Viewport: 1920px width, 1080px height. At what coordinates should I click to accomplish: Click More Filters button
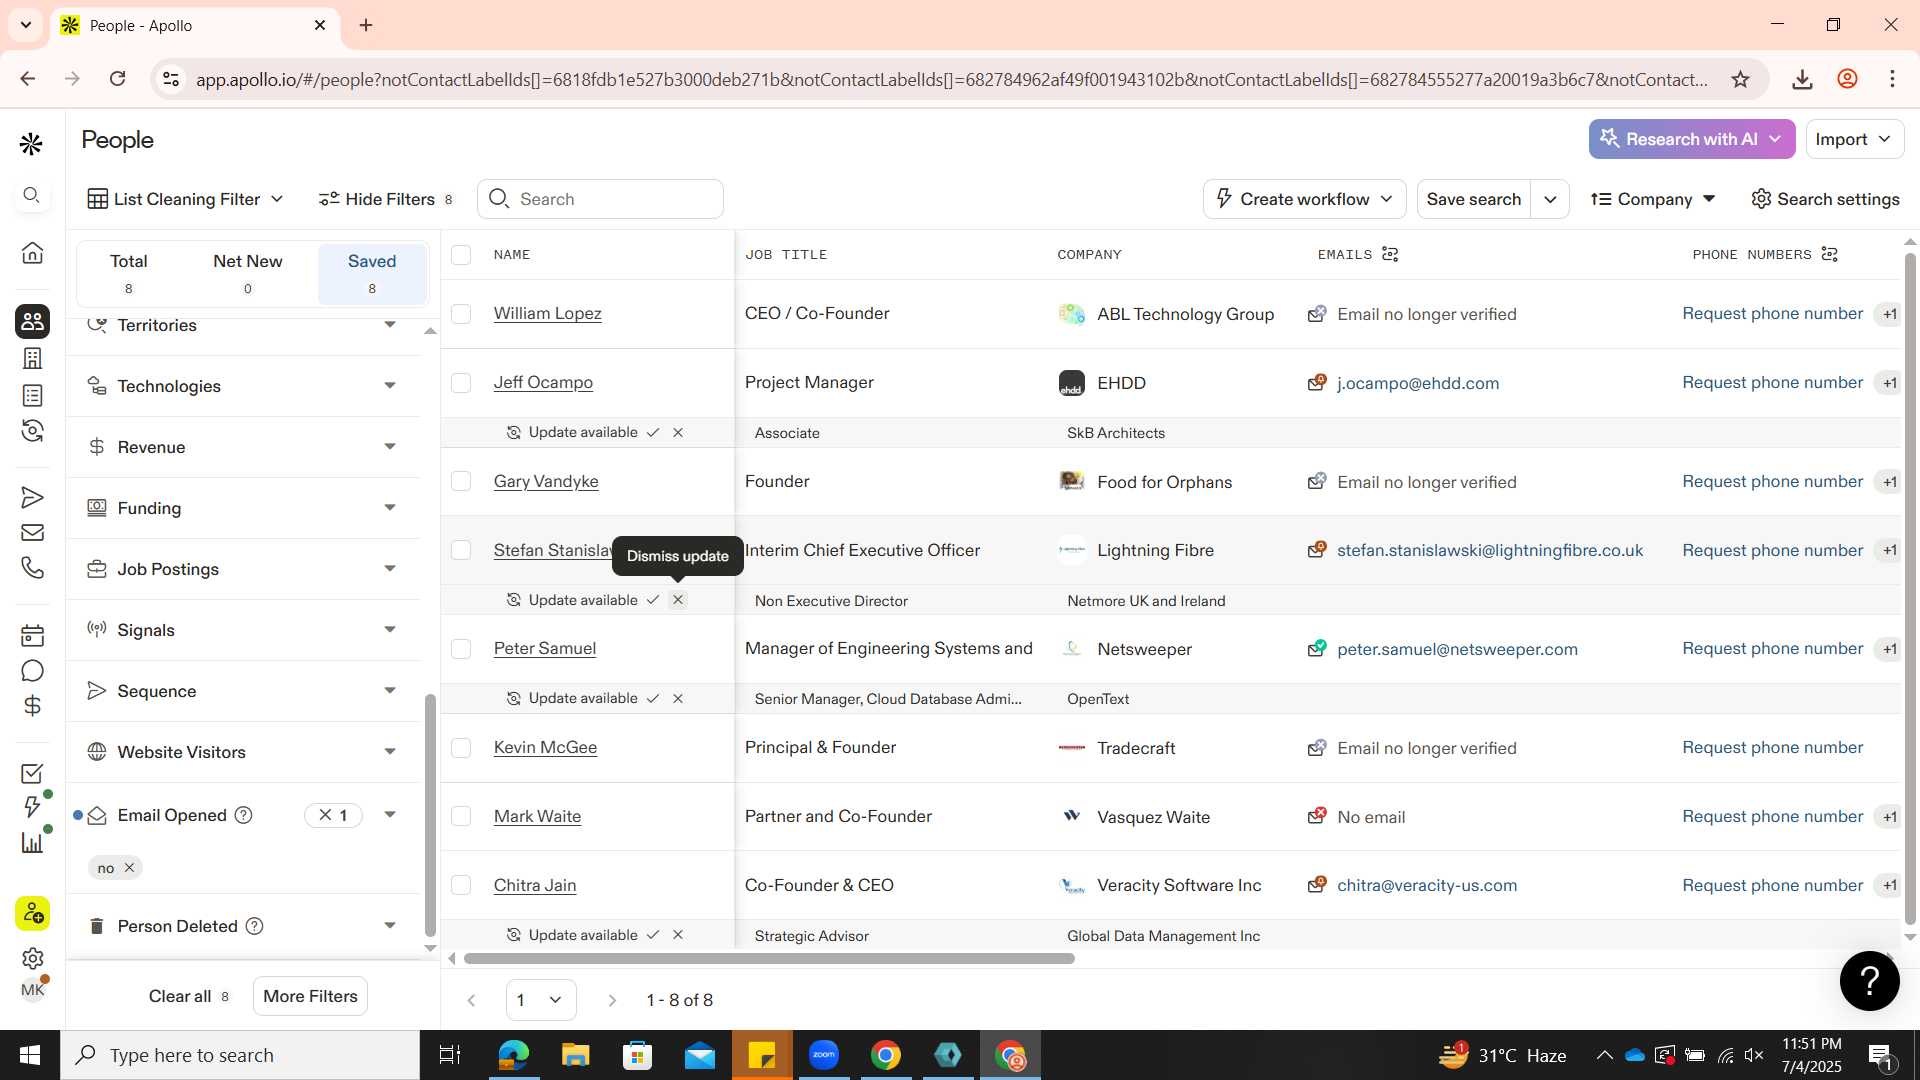pyautogui.click(x=310, y=996)
